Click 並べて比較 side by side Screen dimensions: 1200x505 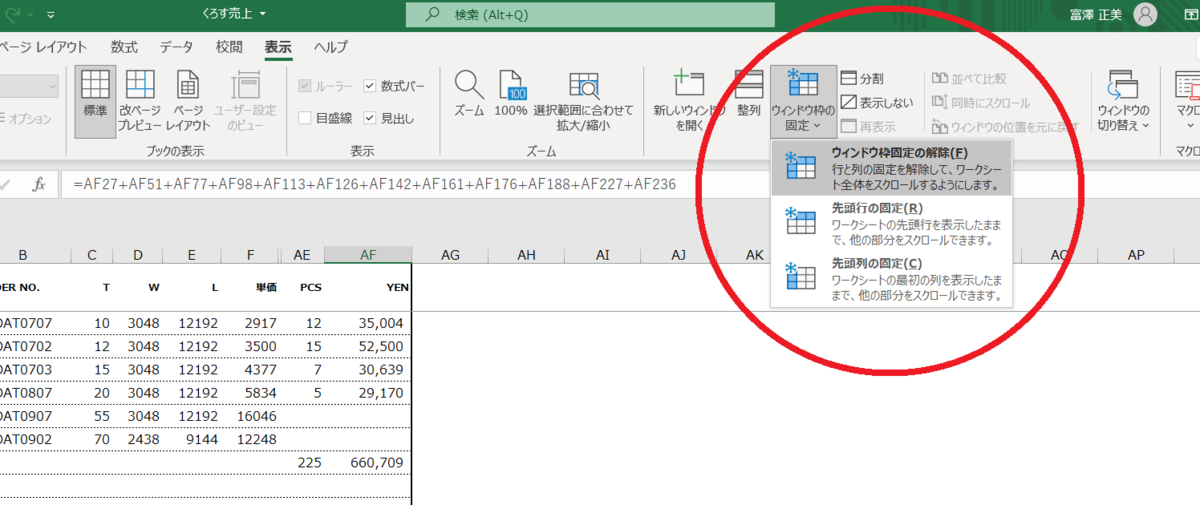click(x=970, y=78)
